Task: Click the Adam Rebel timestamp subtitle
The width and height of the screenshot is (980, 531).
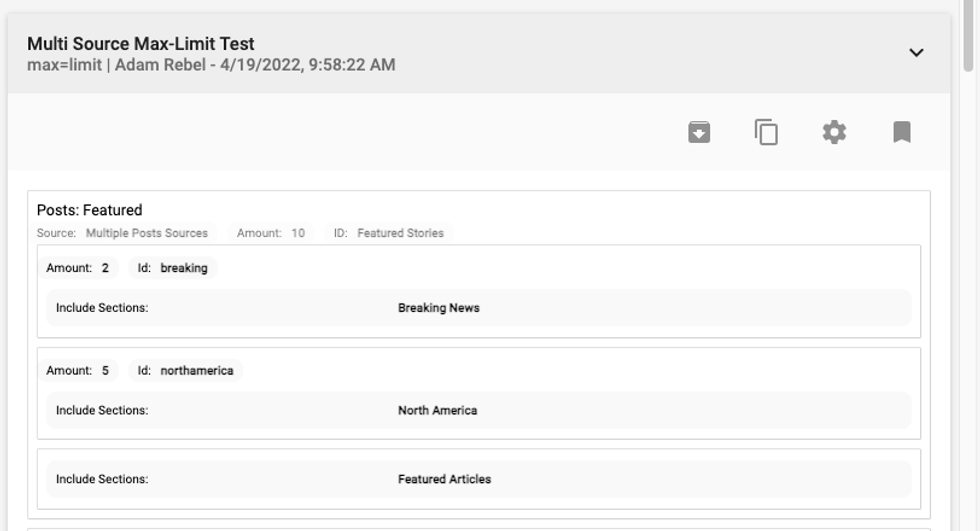Action: click(210, 65)
